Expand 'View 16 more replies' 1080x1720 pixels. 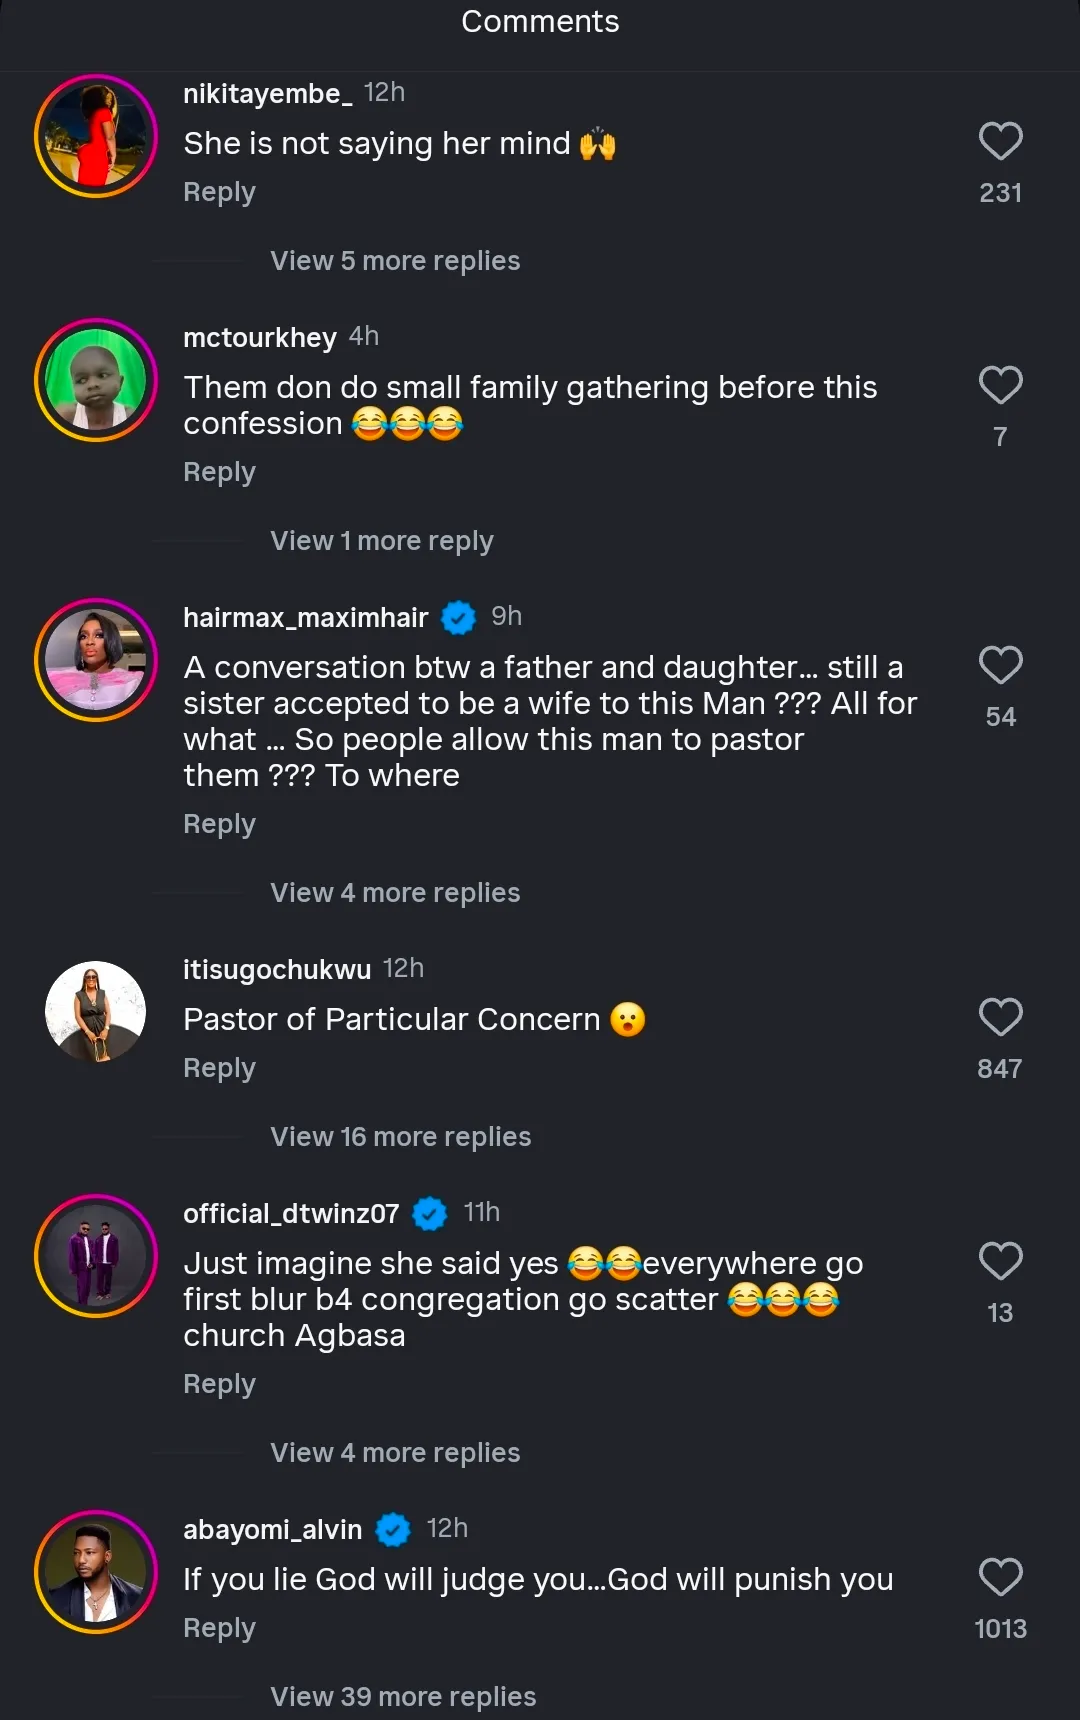[x=400, y=1137]
